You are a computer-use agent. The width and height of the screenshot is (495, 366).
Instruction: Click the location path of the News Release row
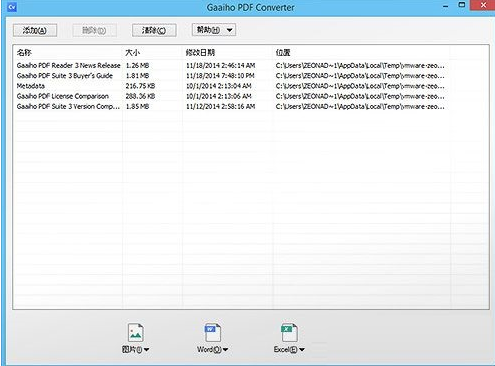pos(360,66)
